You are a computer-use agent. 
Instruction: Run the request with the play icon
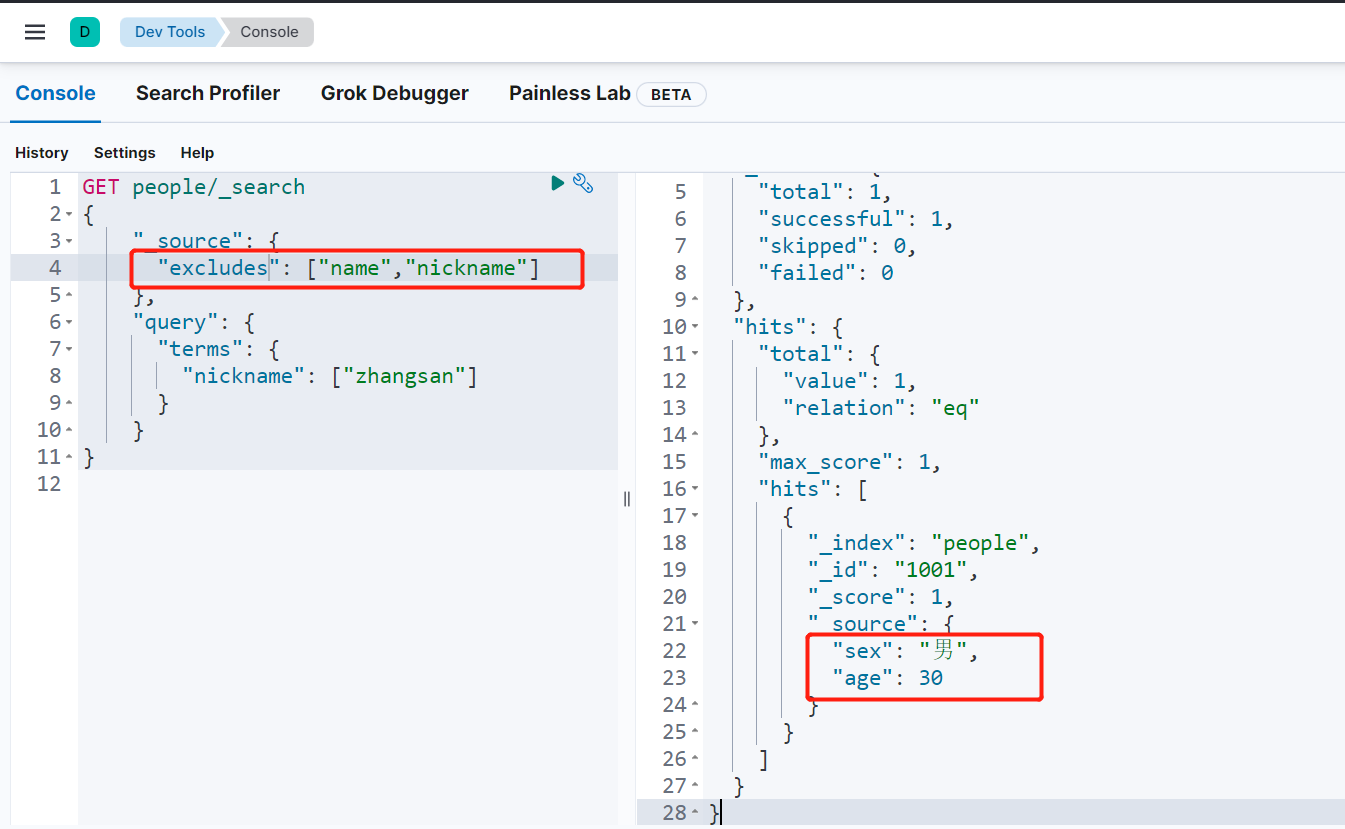pyautogui.click(x=558, y=183)
